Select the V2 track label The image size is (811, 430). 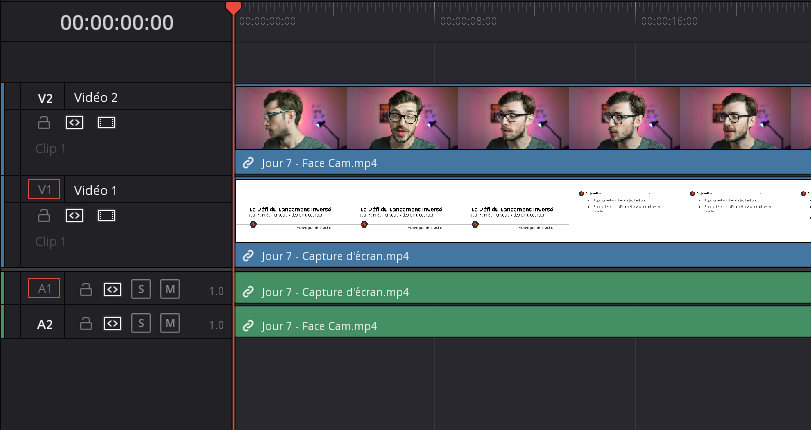[x=45, y=98]
